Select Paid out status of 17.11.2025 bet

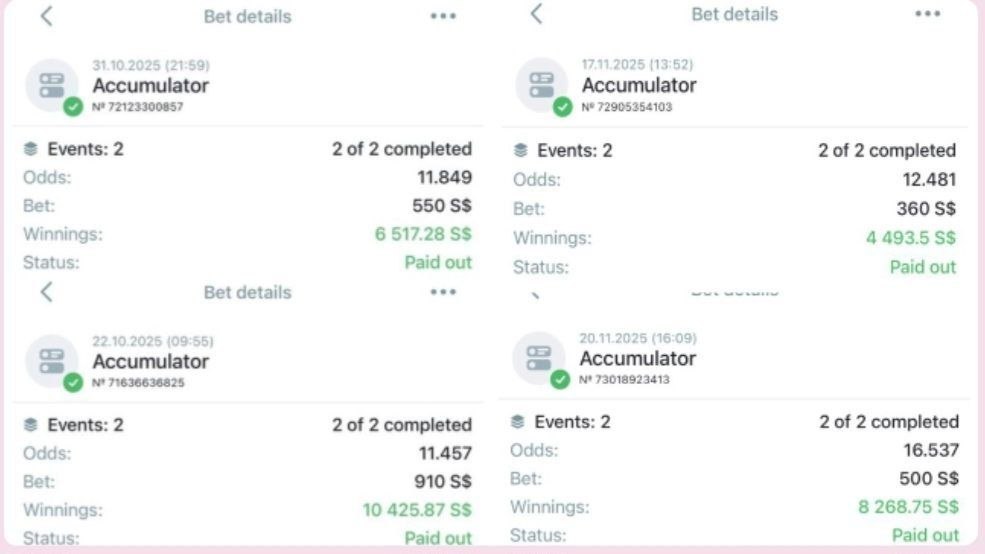(x=923, y=267)
